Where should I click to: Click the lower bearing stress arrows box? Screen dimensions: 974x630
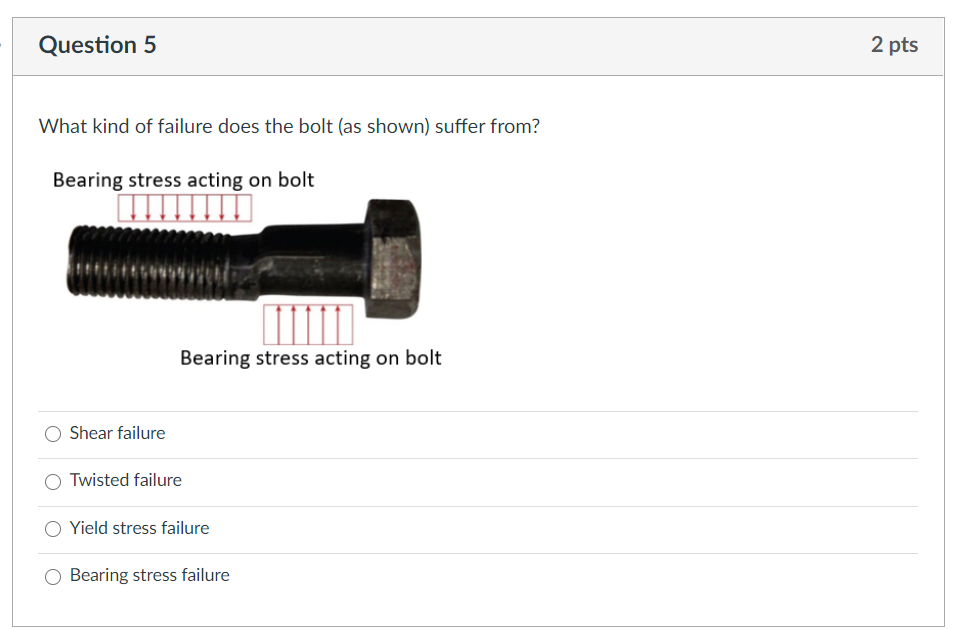point(308,323)
